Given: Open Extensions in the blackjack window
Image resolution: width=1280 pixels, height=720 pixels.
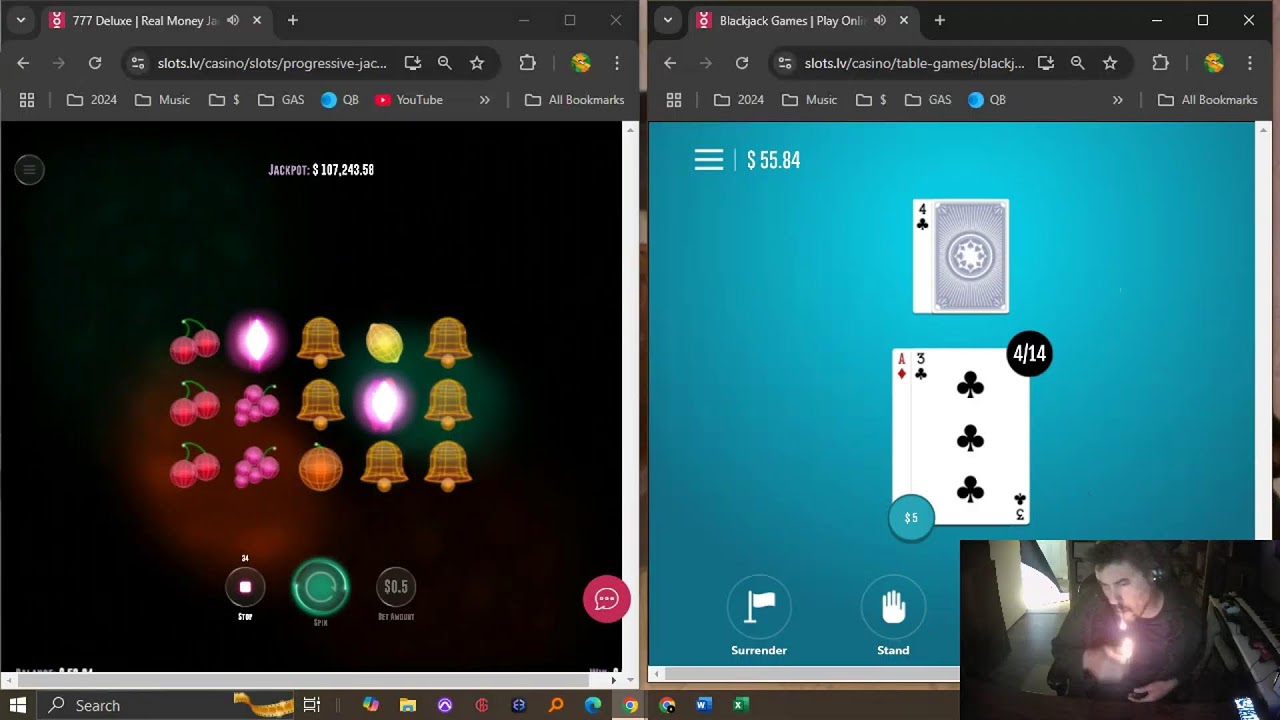Looking at the screenshot, I should point(1160,63).
